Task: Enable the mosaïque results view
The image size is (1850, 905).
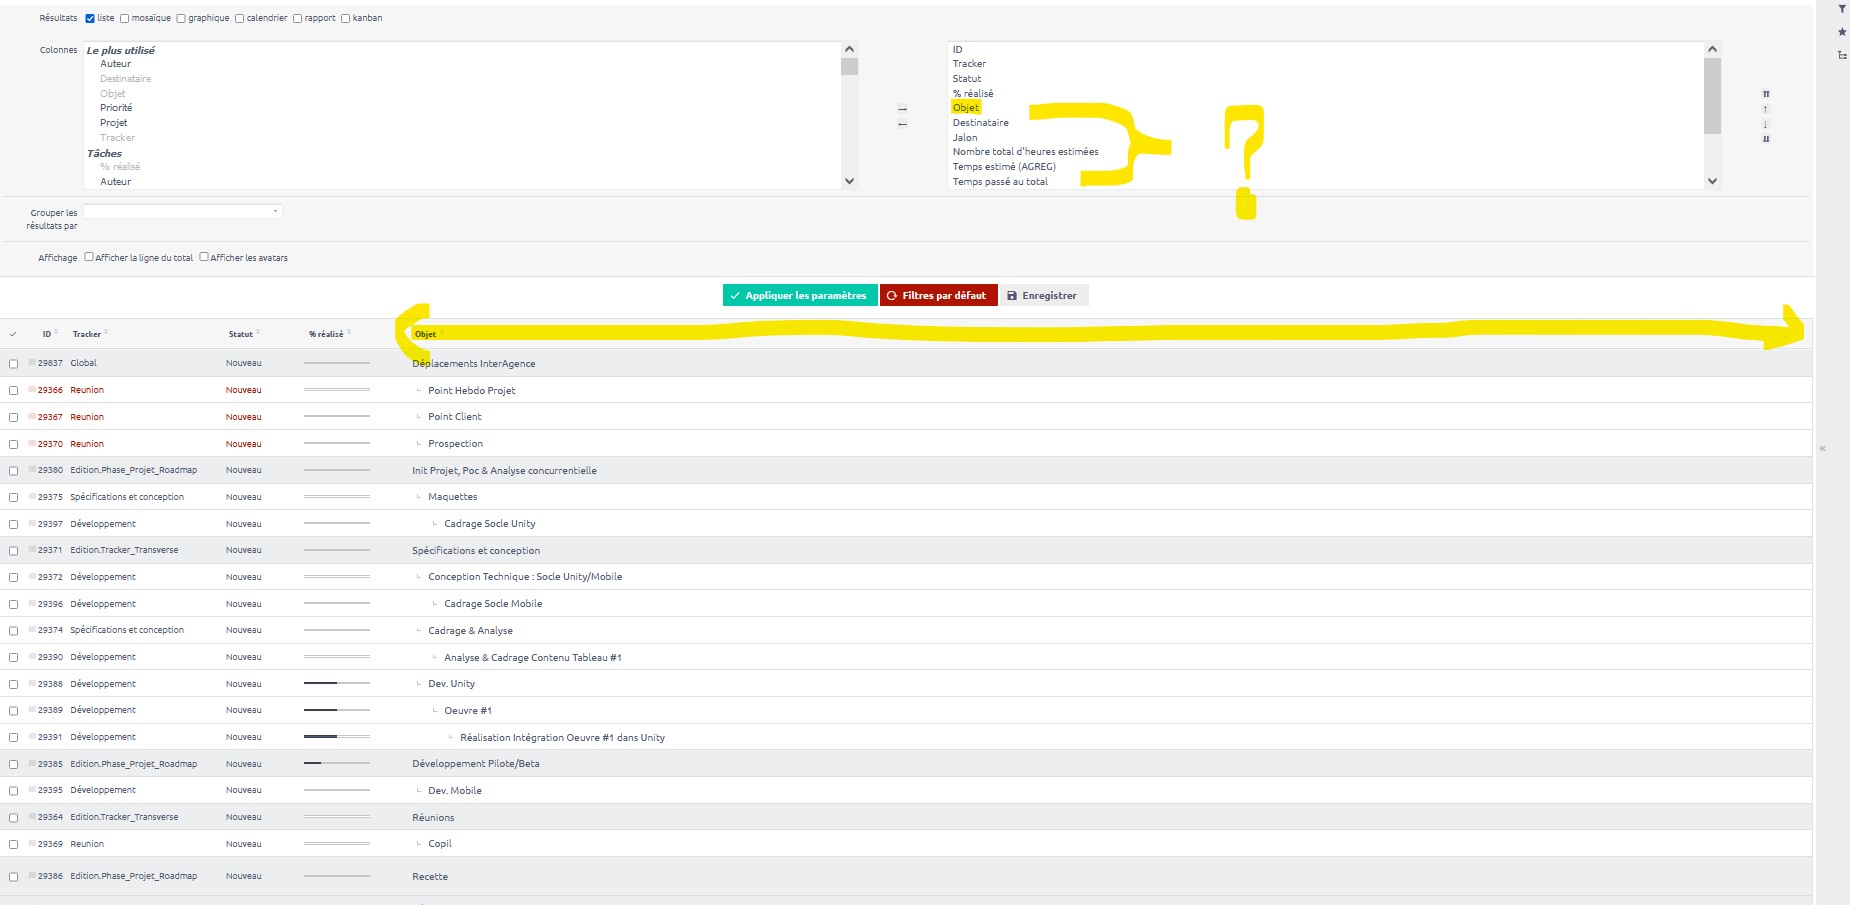Action: [125, 18]
